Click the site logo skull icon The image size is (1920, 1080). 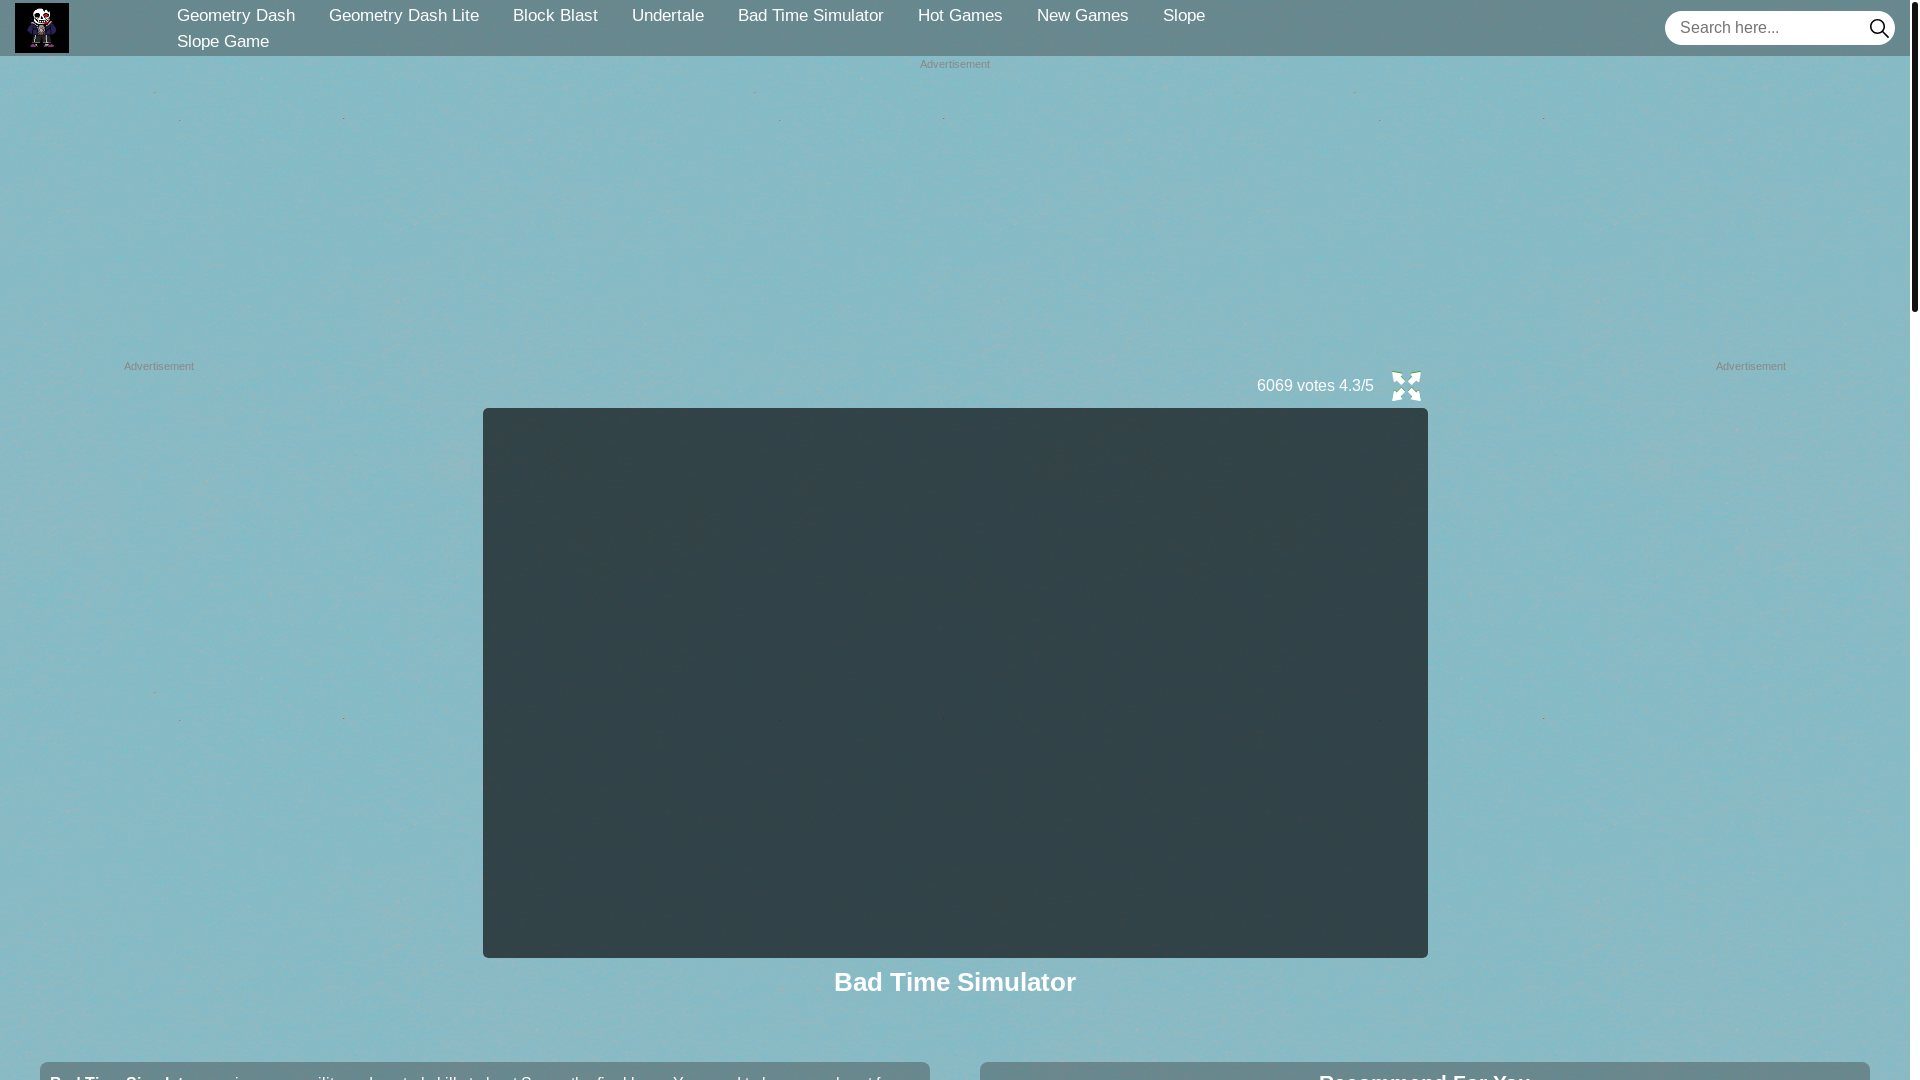click(42, 28)
